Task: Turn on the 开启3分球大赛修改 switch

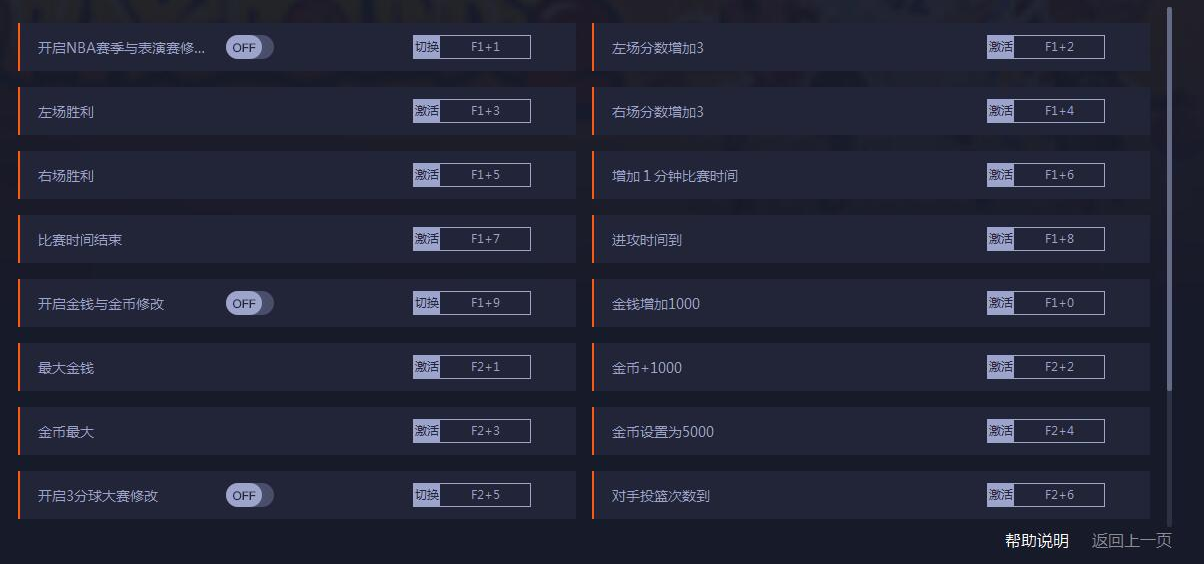Action: coord(249,495)
